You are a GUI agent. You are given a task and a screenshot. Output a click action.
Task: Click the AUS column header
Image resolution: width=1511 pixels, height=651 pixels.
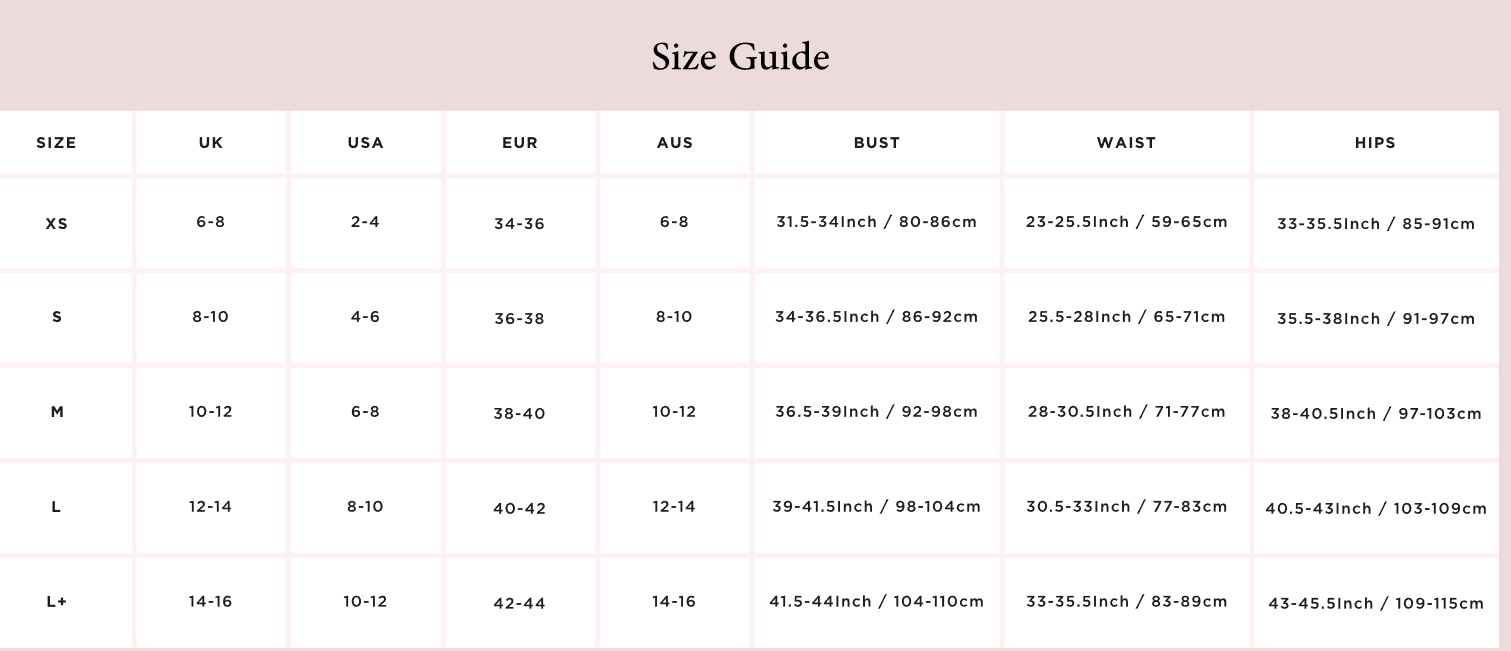pos(675,143)
